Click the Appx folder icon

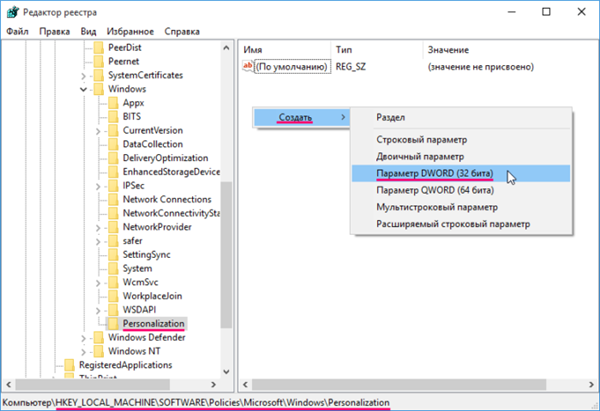[x=113, y=103]
